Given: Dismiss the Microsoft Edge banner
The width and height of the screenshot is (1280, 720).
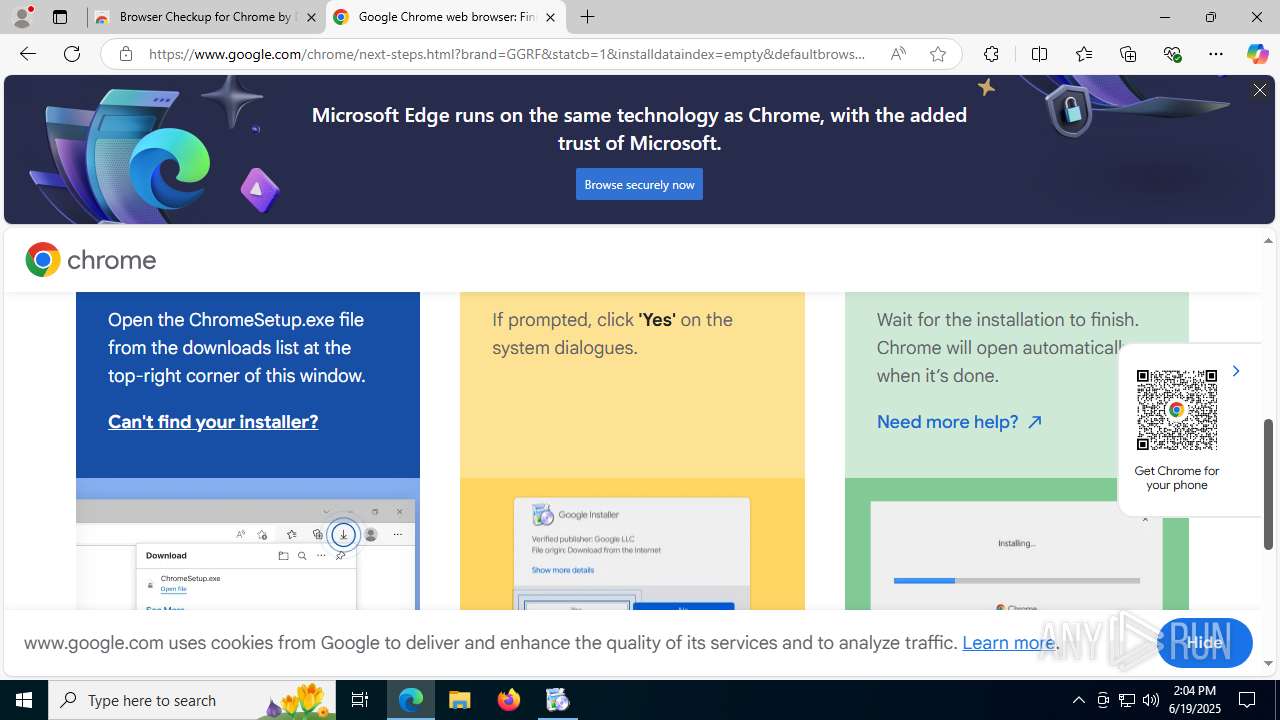Looking at the screenshot, I should 1260,90.
